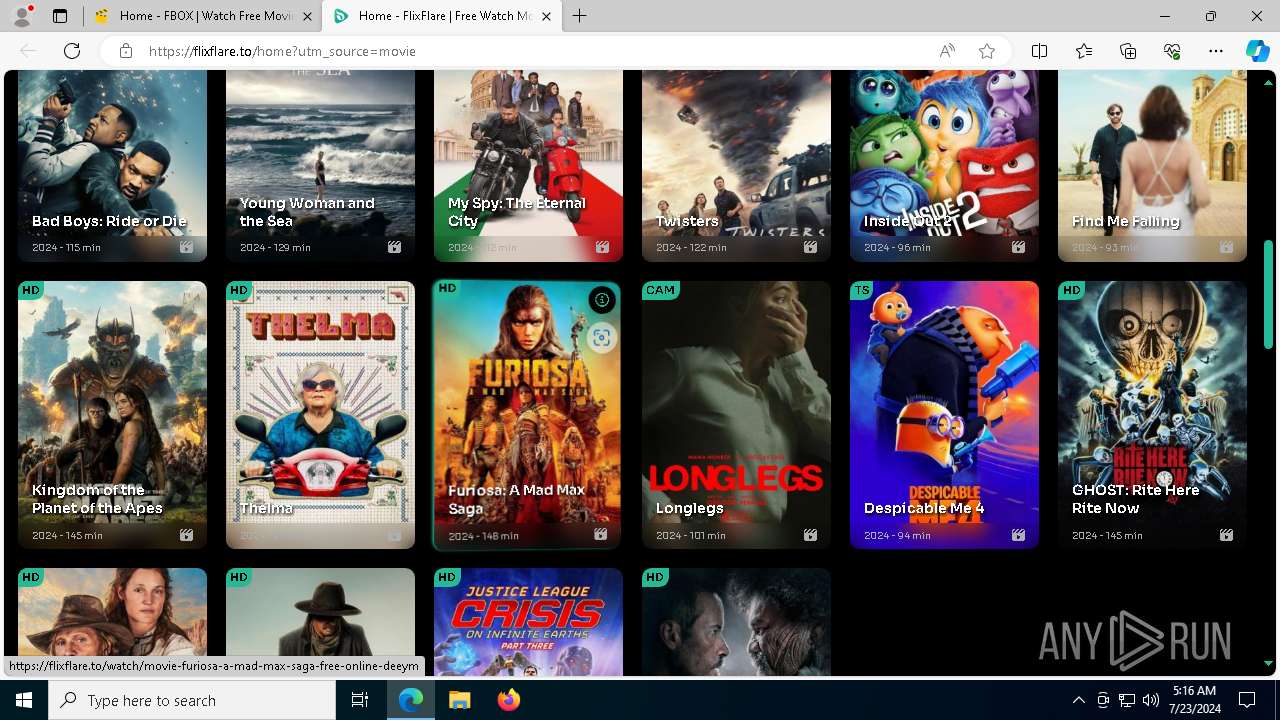
Task: Click clapperboard icon on Despicable Me 4 card
Action: [1018, 535]
